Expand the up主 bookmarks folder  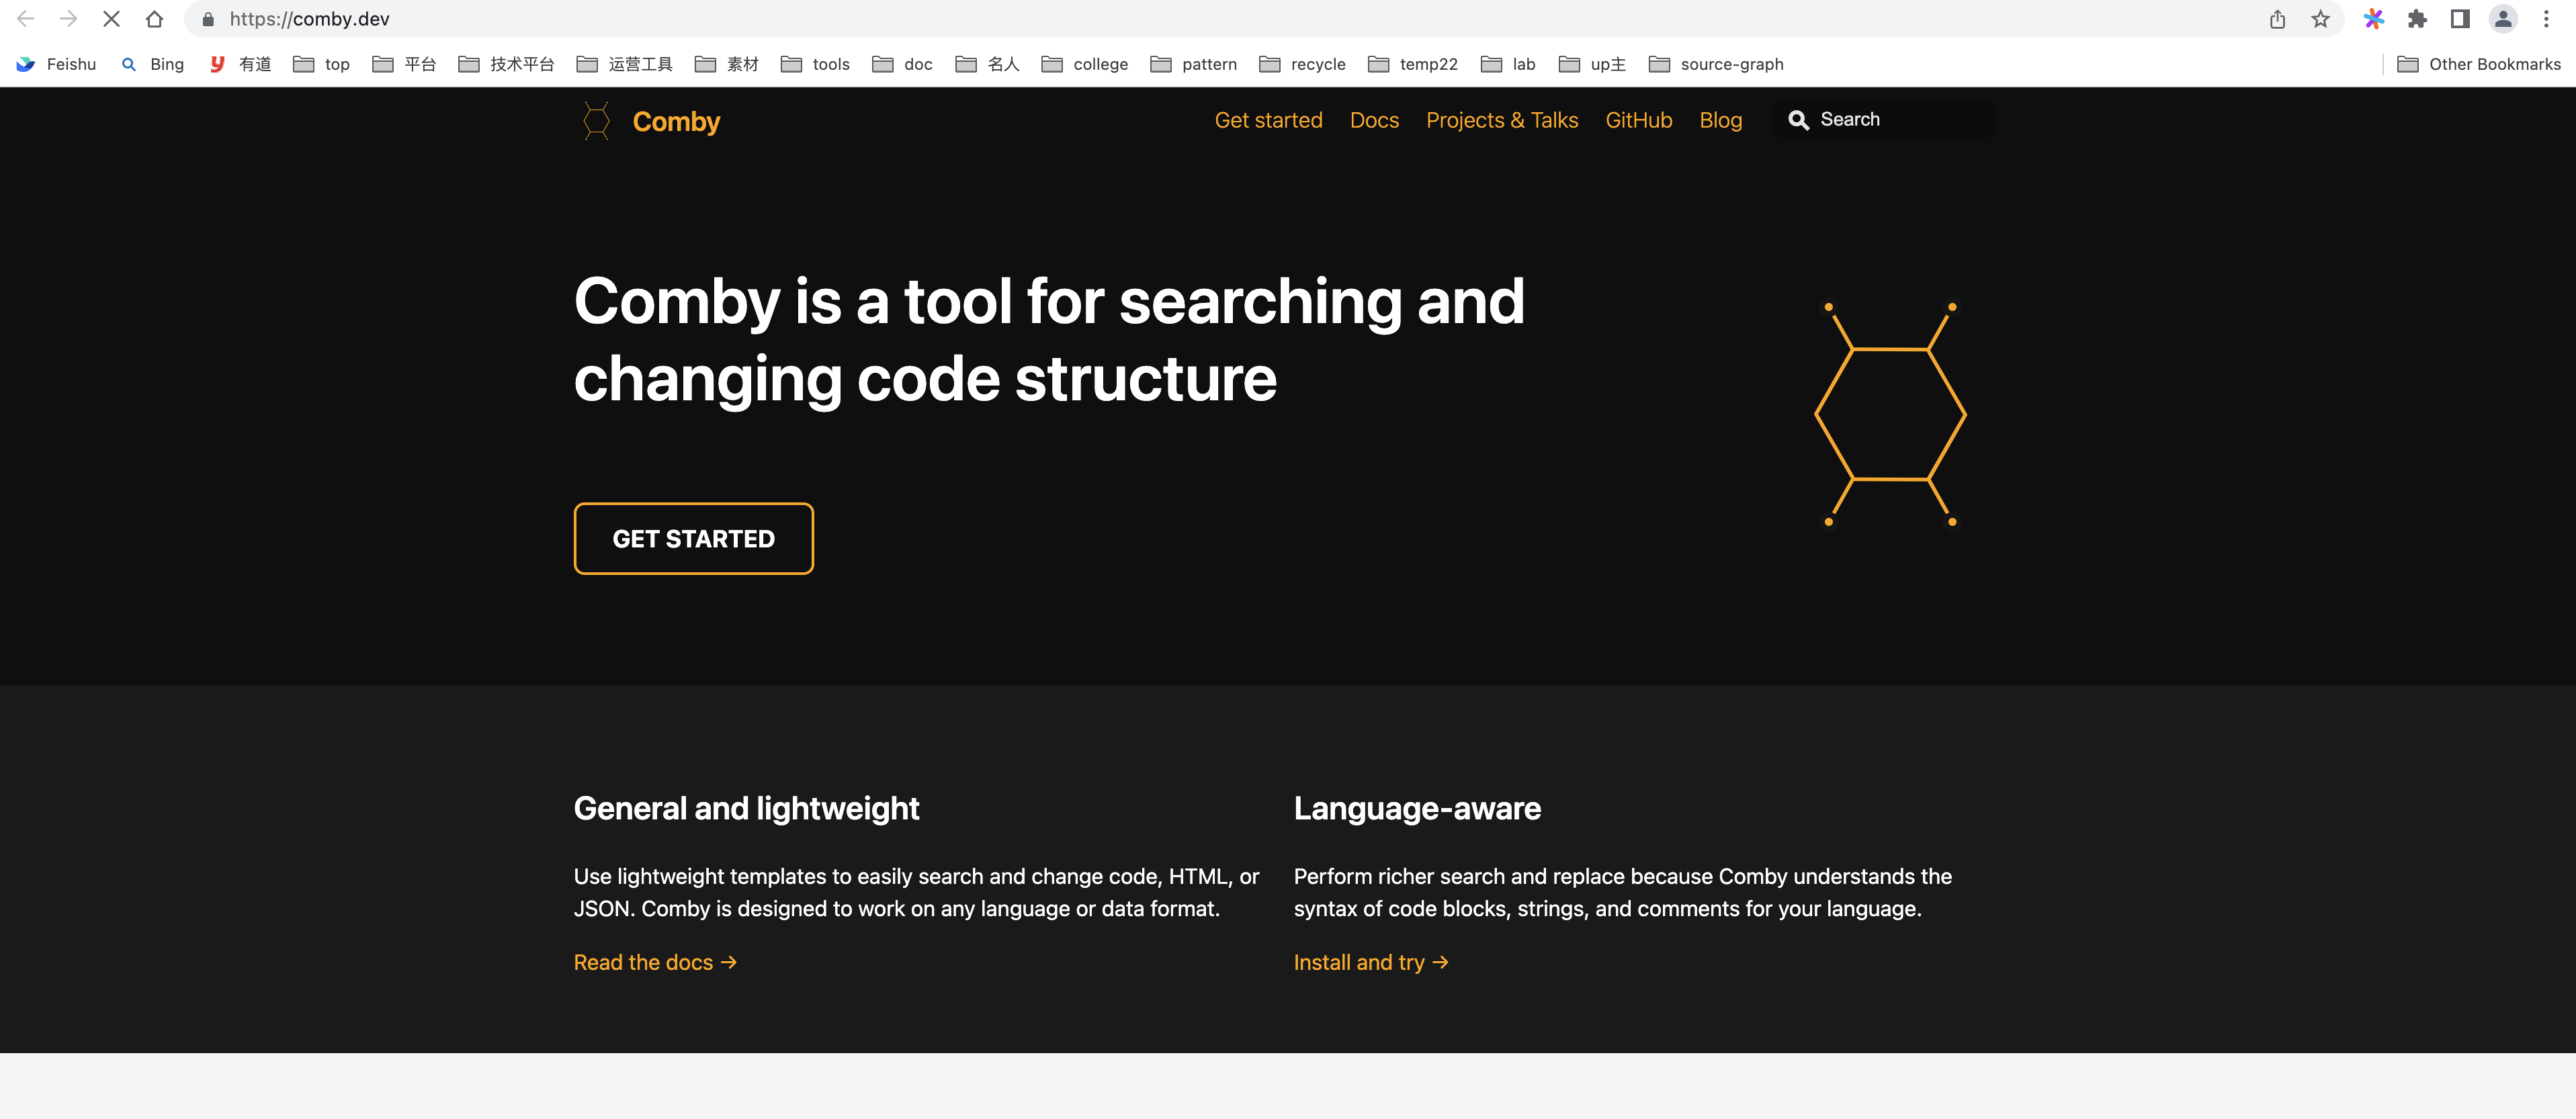coord(1593,64)
